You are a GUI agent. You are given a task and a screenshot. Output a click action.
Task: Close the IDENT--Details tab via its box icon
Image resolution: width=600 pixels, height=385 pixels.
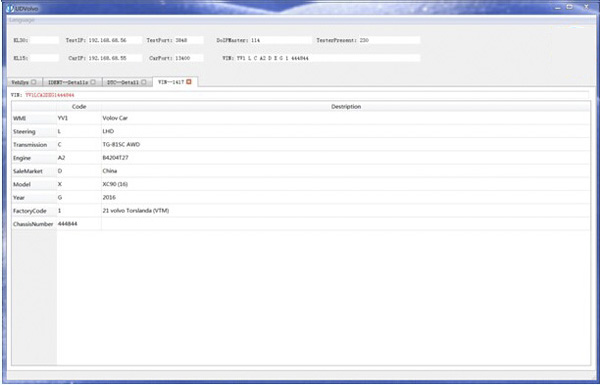[93, 82]
